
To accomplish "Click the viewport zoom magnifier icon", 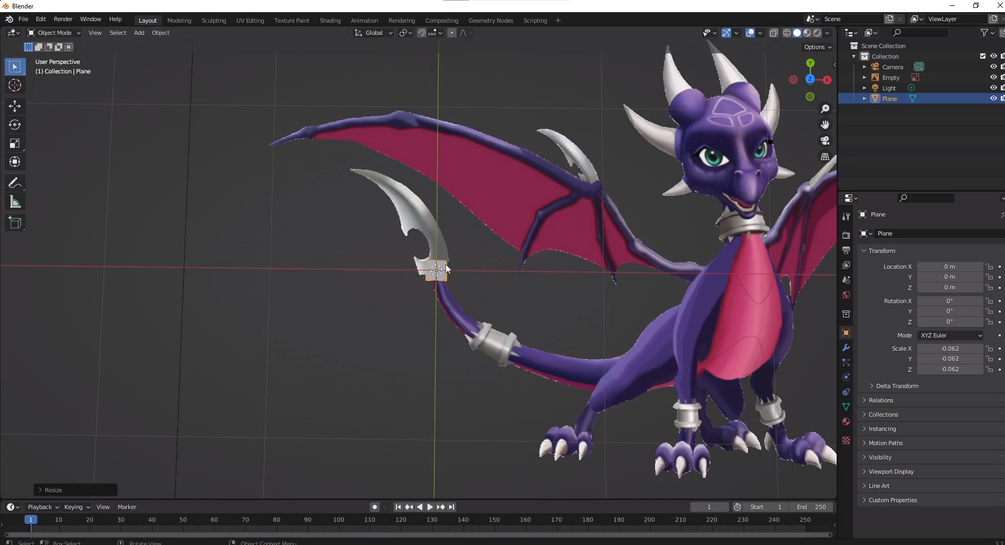I will click(825, 109).
